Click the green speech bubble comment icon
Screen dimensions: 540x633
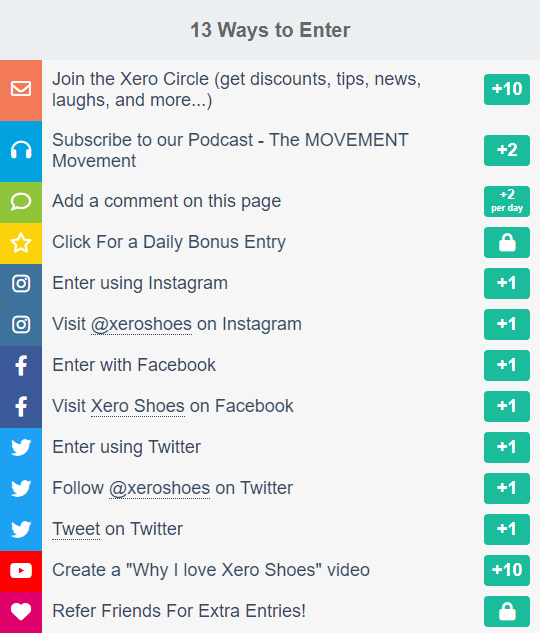point(21,201)
